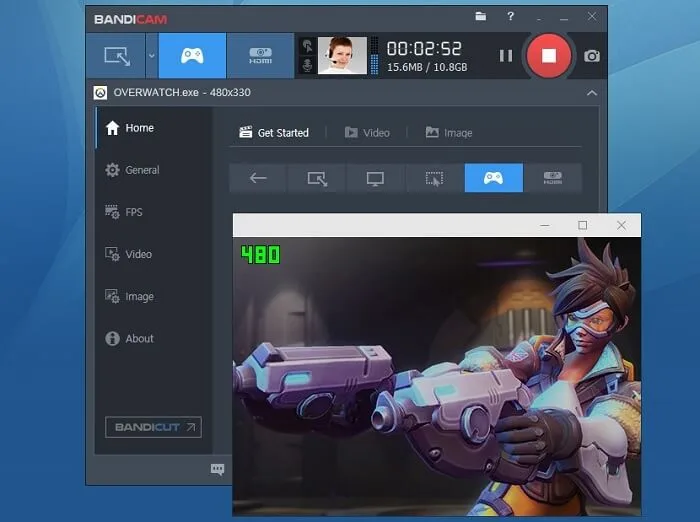Minimize the Overwatch game window

(545, 226)
